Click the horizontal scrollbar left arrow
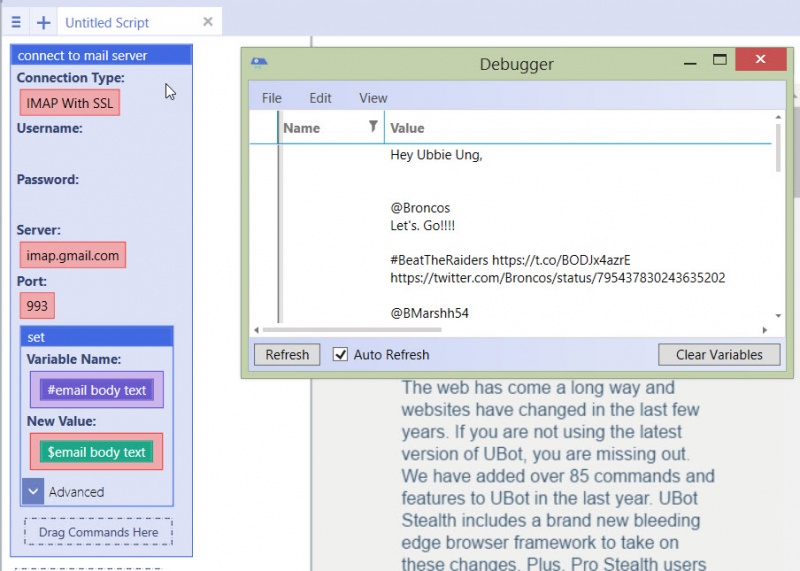The height and width of the screenshot is (571, 800). coord(256,330)
